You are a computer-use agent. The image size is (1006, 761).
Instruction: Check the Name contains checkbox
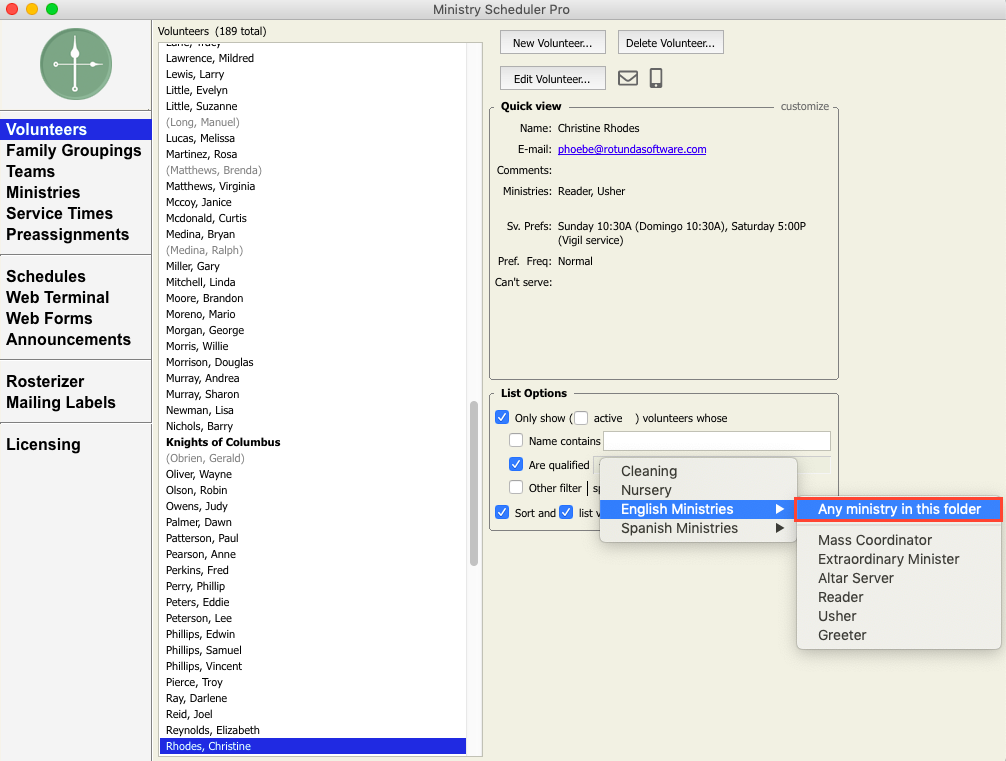pyautogui.click(x=516, y=440)
